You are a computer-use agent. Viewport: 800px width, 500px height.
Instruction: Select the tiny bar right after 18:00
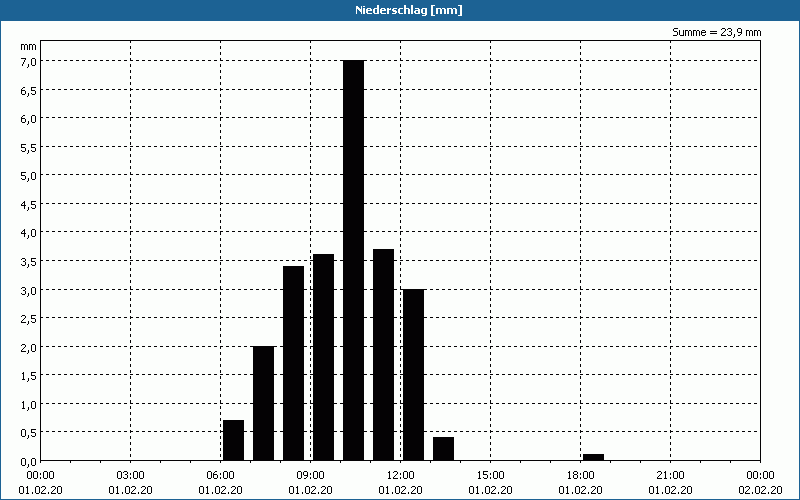[593, 457]
